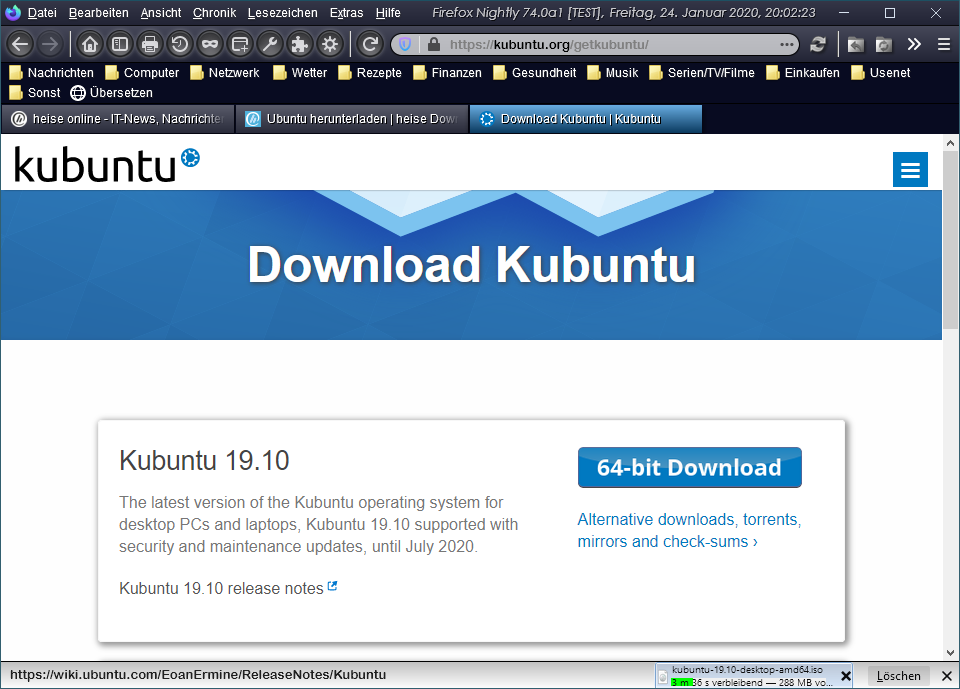Open the Hilfe menu
This screenshot has height=689, width=960.
pos(388,13)
